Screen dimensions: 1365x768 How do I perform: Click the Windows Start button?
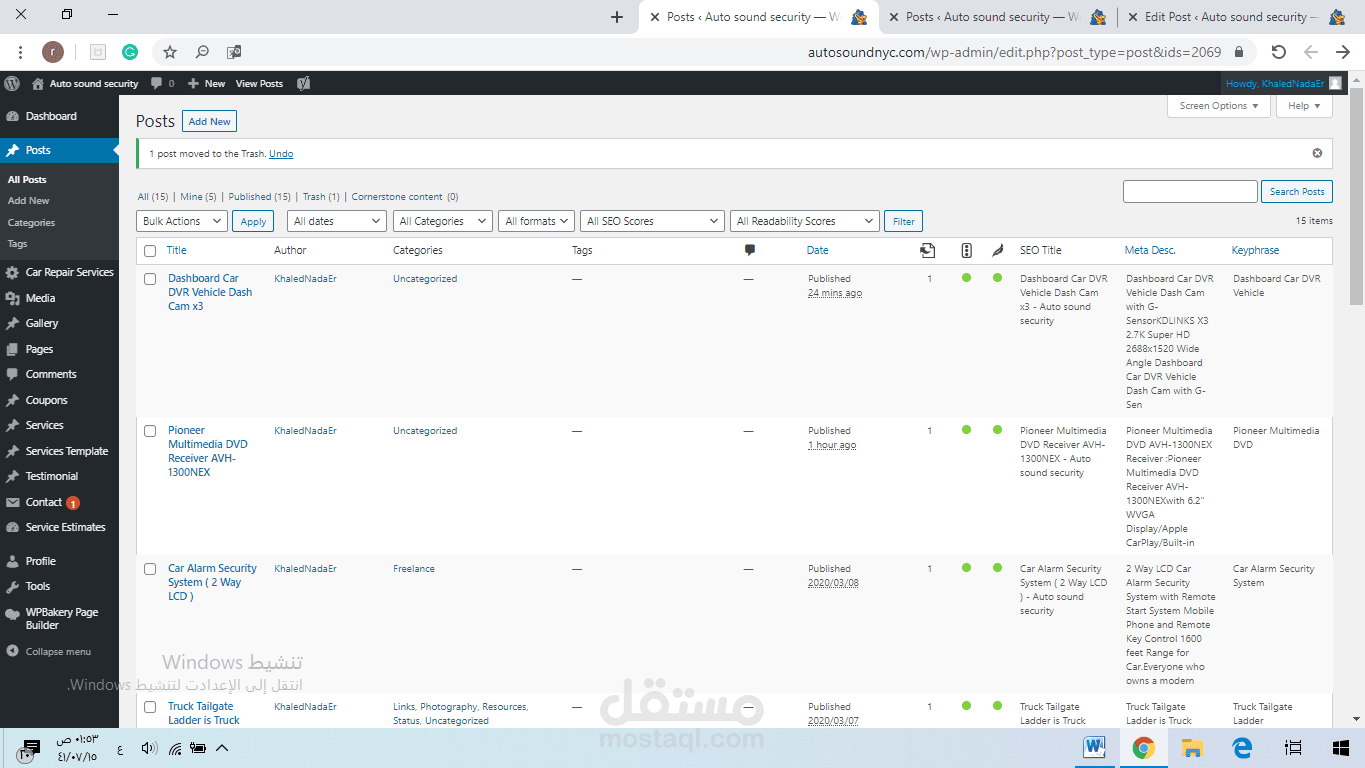(1341, 747)
